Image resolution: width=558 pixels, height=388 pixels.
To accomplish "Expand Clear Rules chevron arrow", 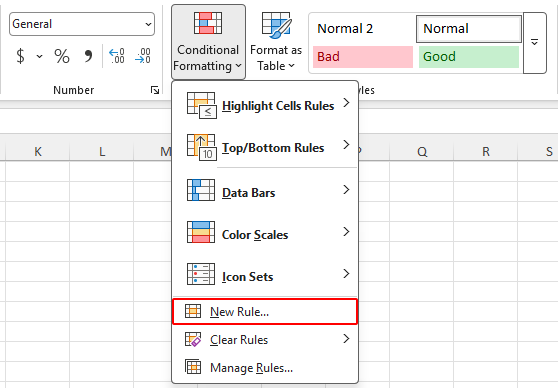I will [346, 339].
